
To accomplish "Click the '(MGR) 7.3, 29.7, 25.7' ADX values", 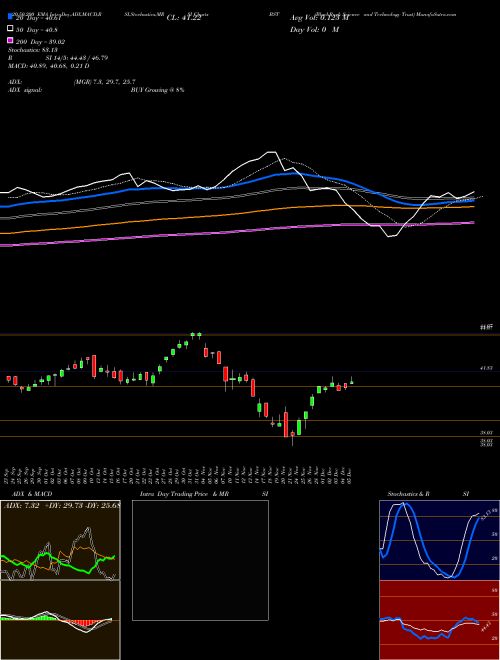I will click(104, 82).
